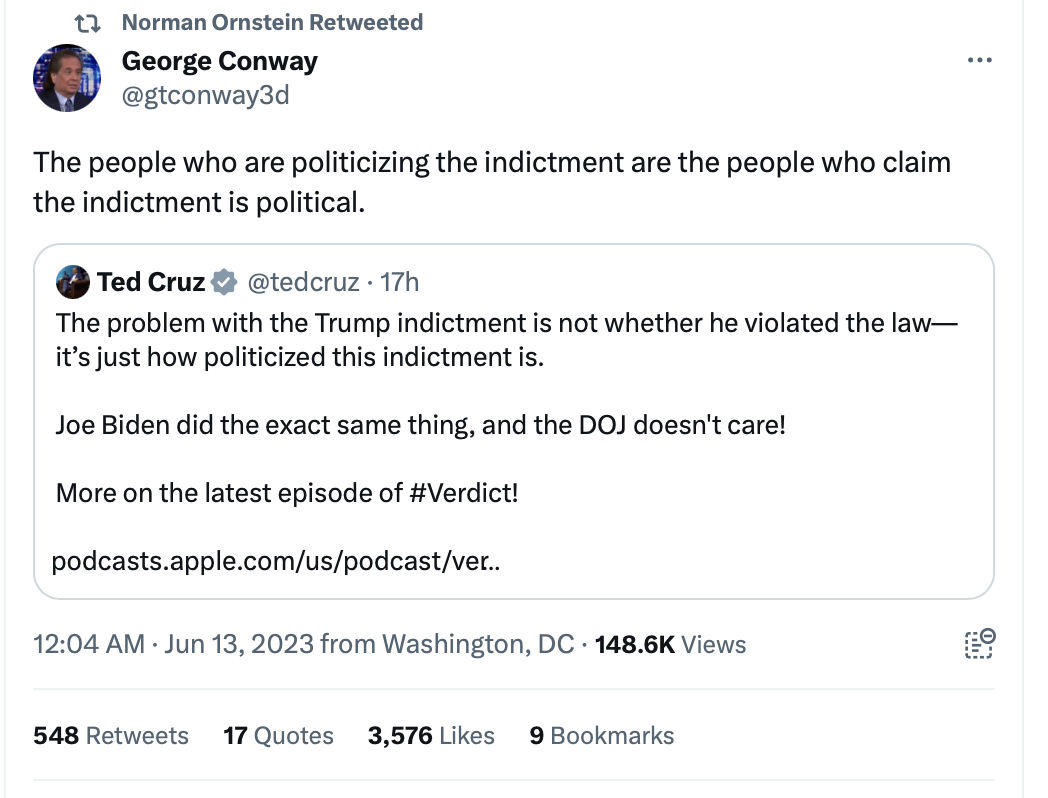Viewport: 1048px width, 798px height.
Task: Show the 3,576 Likes list
Action: tap(431, 736)
